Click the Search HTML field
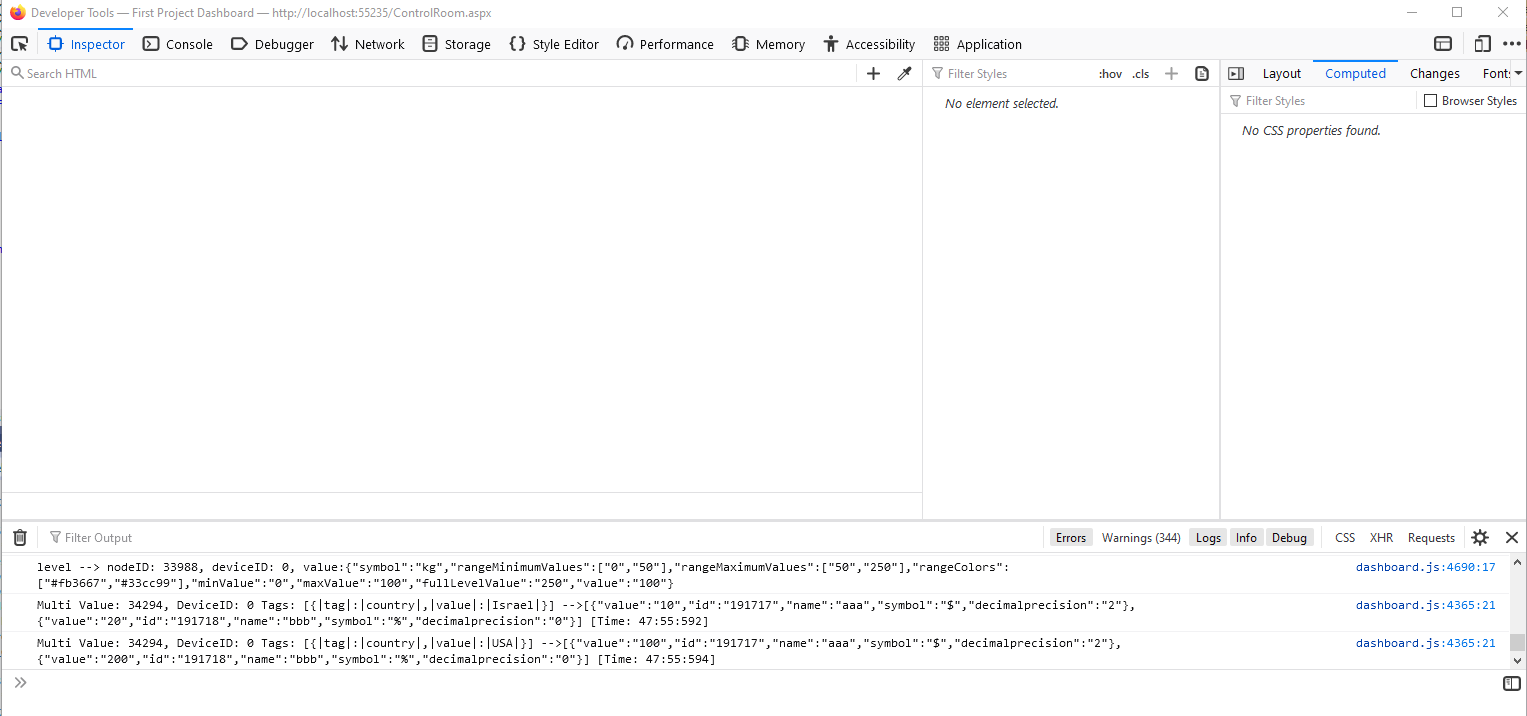Screen dimensions: 1527x716 (x=430, y=73)
